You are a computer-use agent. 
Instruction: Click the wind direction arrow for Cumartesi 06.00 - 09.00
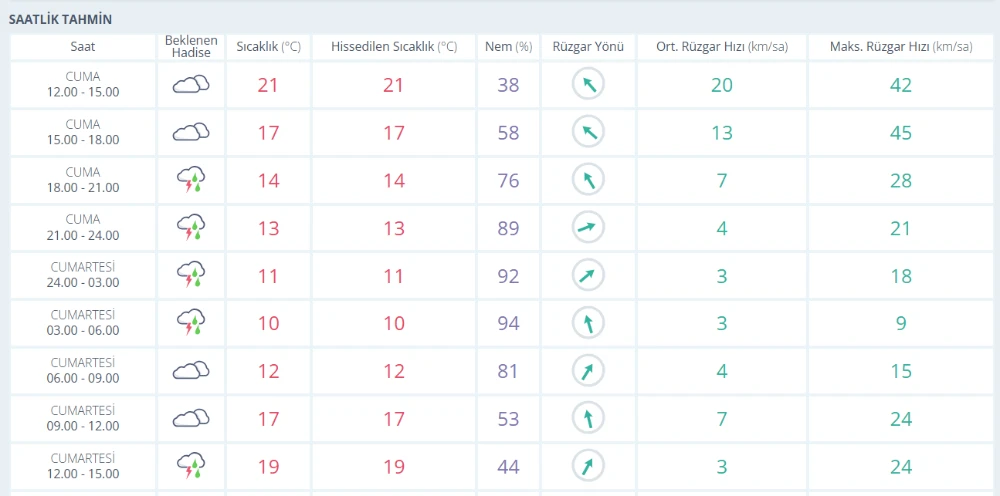click(x=589, y=371)
